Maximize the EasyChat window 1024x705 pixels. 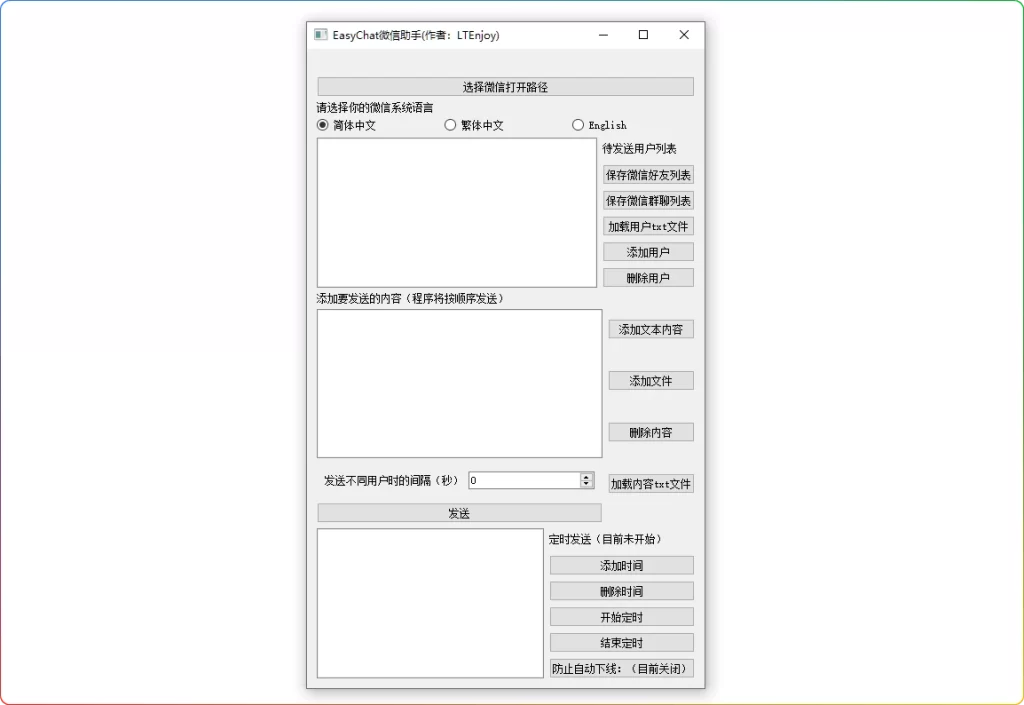pos(643,35)
